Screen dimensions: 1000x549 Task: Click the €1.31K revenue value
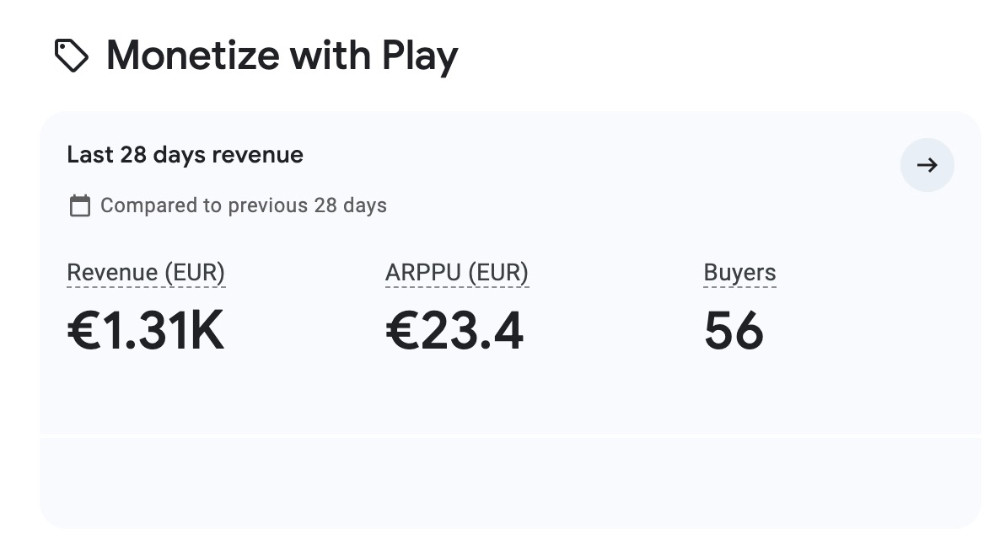[145, 330]
